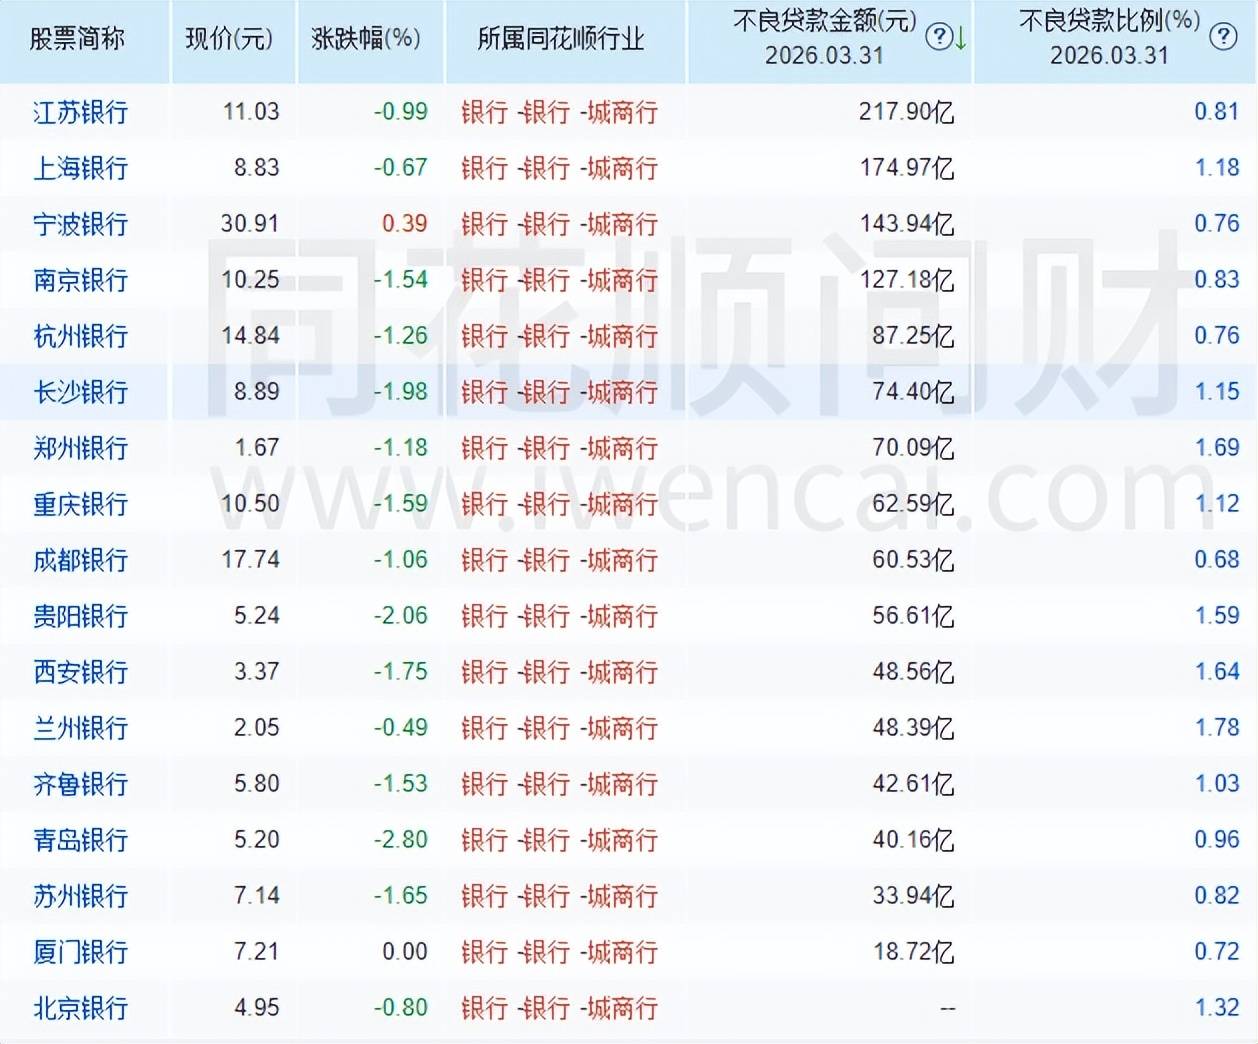Open 杭州银行 stock link

click(81, 336)
